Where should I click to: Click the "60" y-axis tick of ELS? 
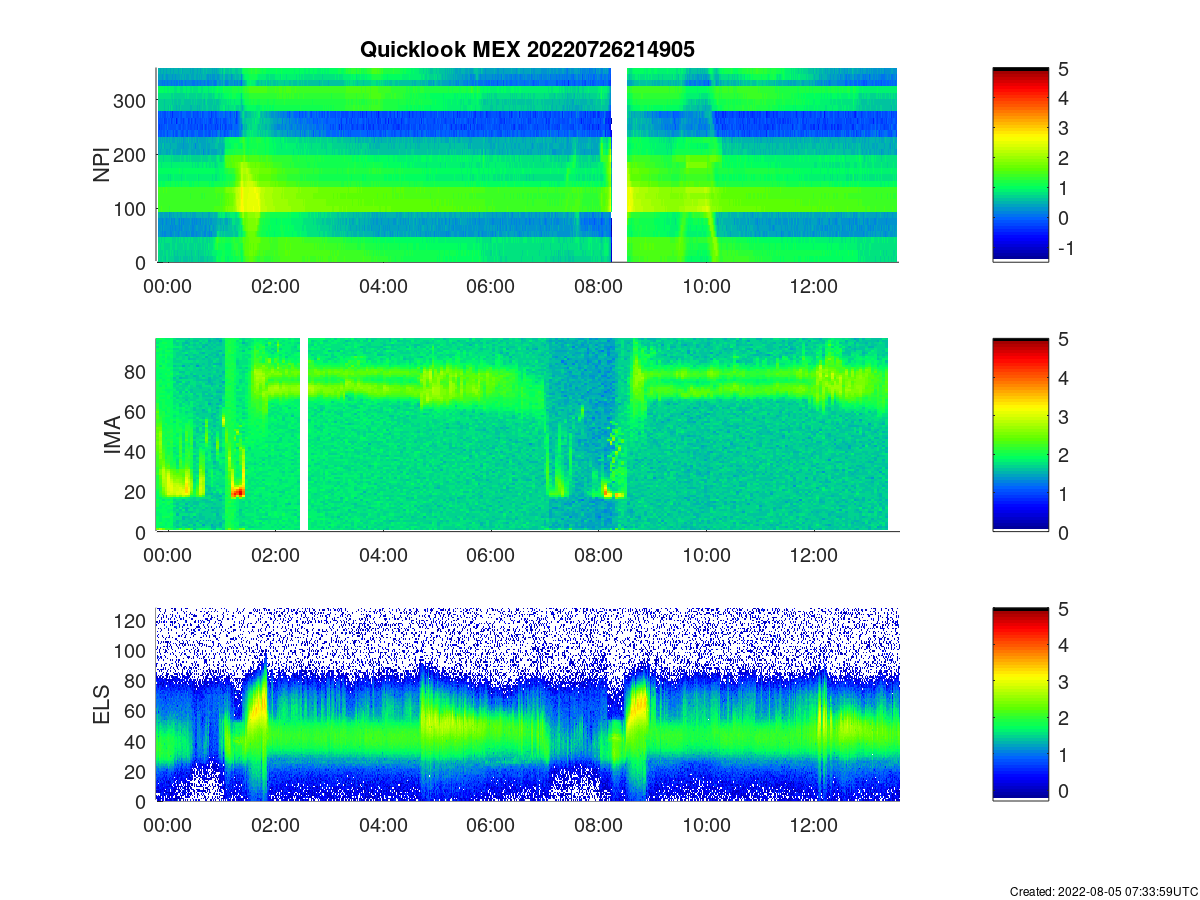137,711
